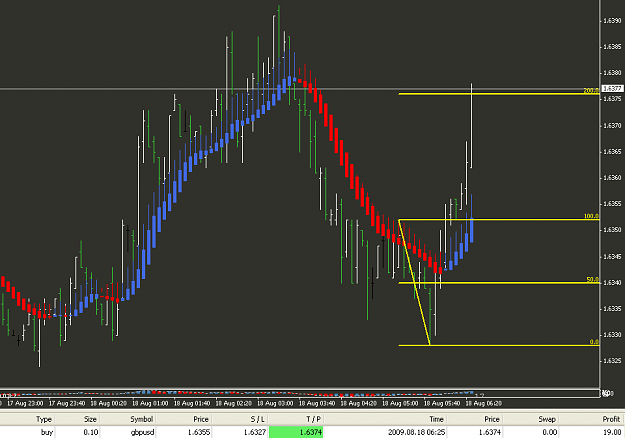625x438 pixels.
Task: Select the 200.0 Fibonacci level label
Action: click(x=591, y=90)
